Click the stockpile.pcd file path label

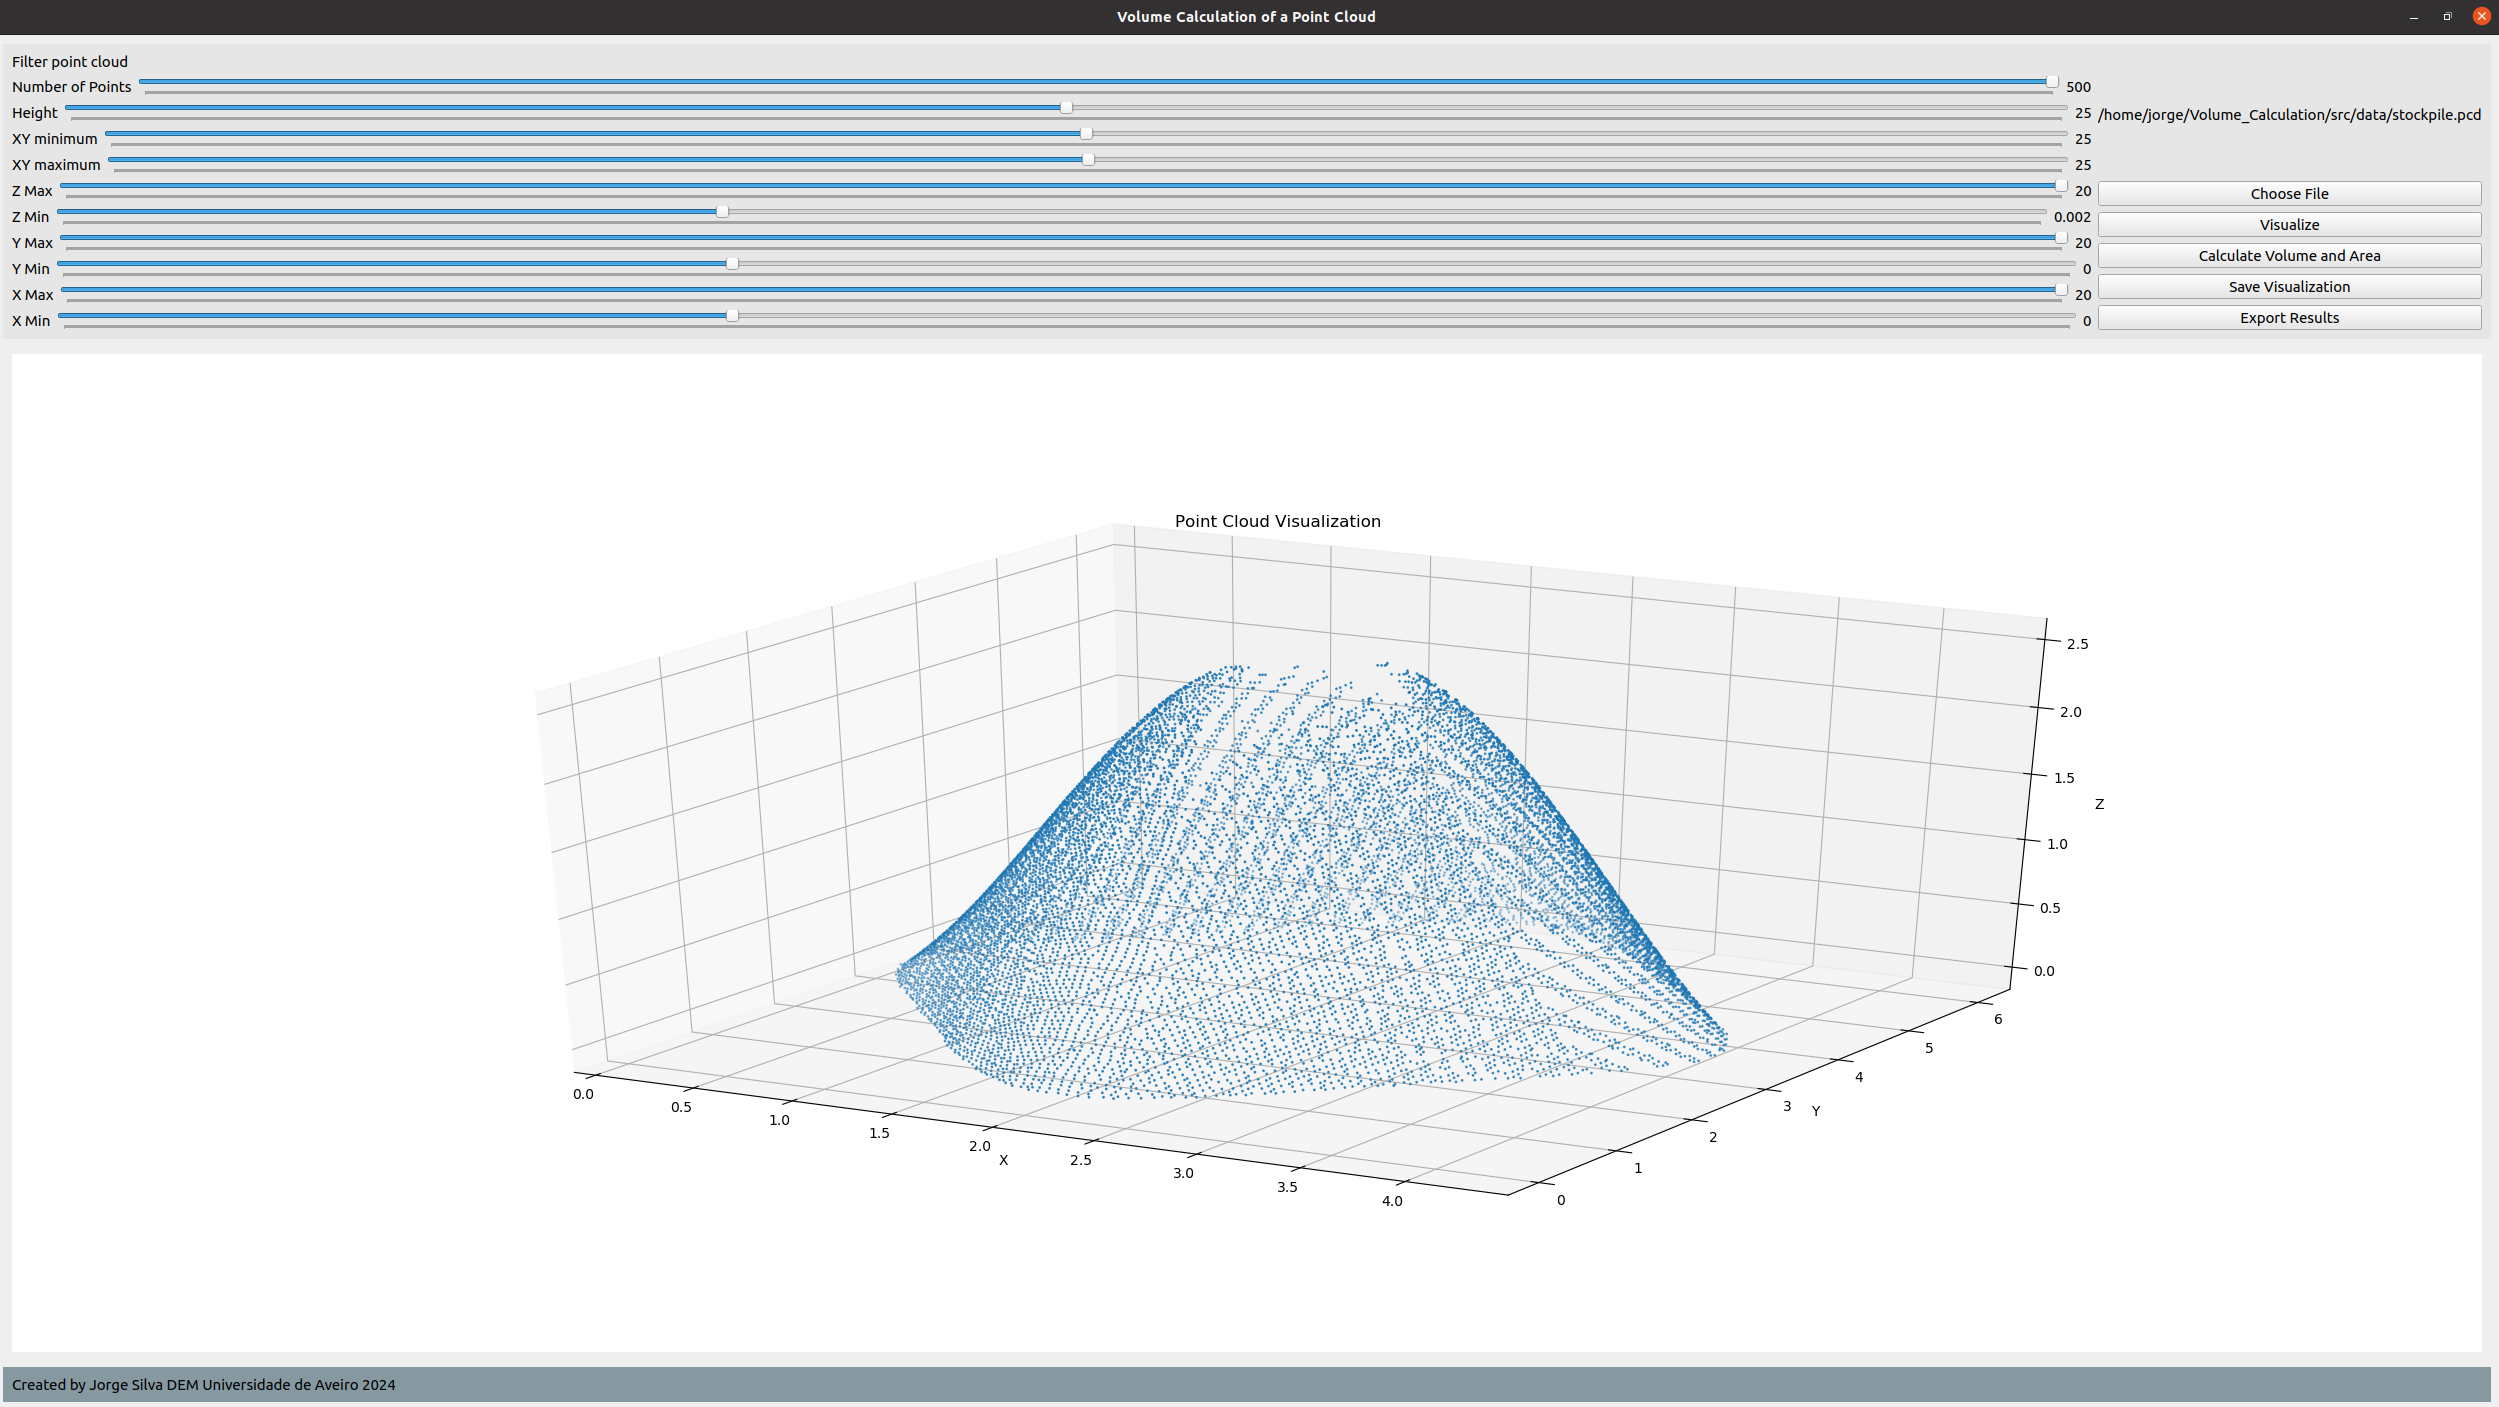tap(2288, 115)
